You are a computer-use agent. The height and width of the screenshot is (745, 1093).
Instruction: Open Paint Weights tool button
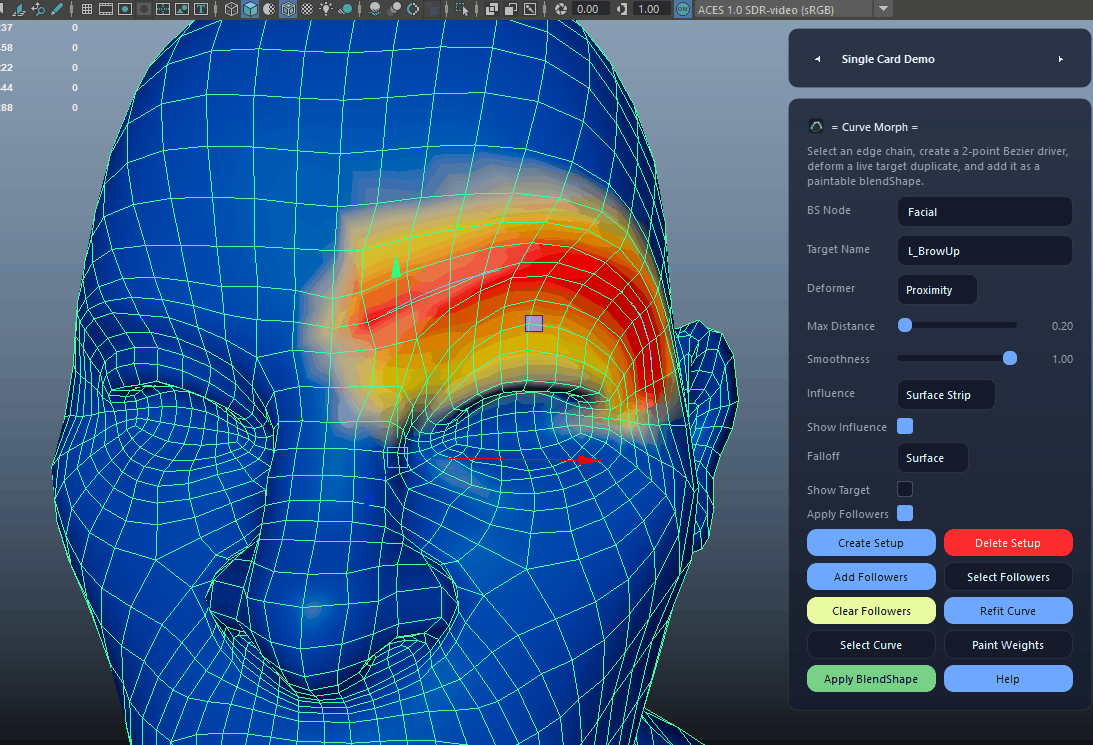point(1008,645)
